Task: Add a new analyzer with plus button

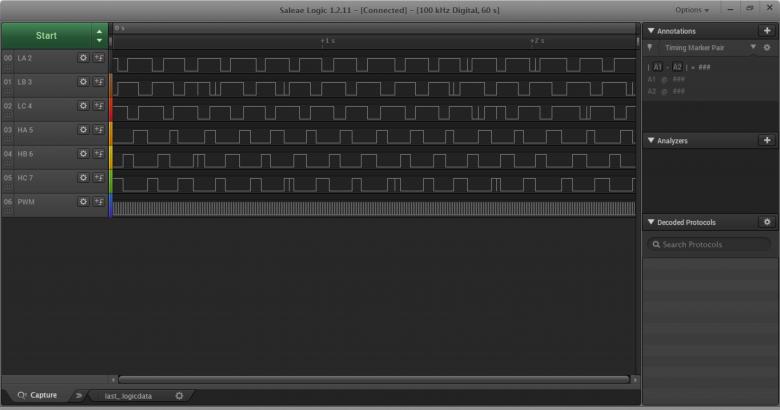Action: (767, 141)
